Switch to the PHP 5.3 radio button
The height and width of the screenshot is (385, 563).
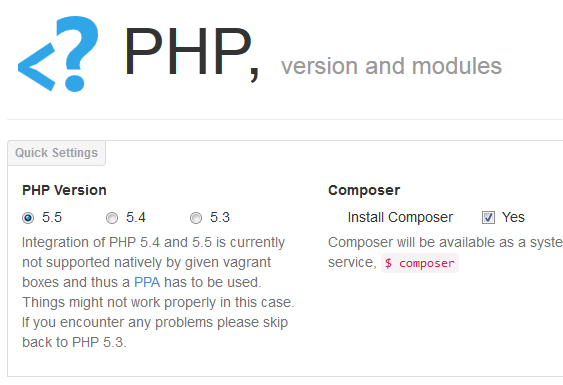coord(196,218)
